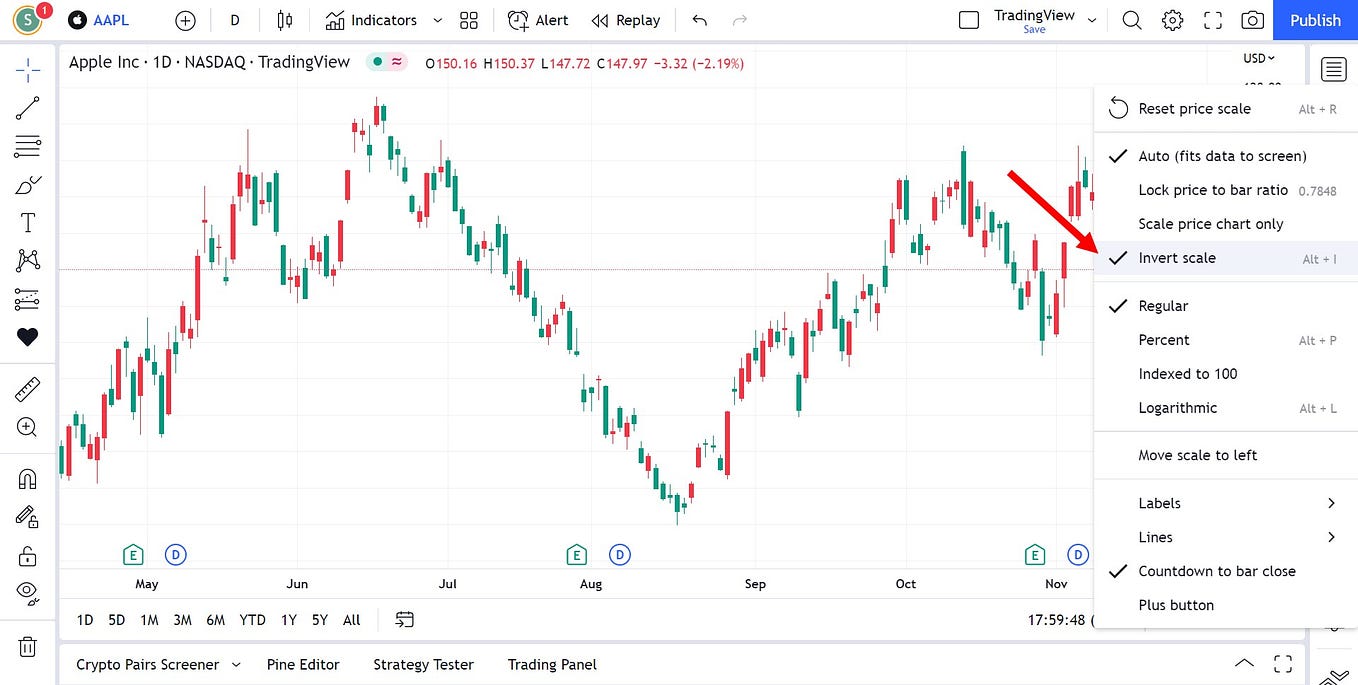Click the trash remove drawings icon
This screenshot has width=1358, height=685.
click(27, 646)
